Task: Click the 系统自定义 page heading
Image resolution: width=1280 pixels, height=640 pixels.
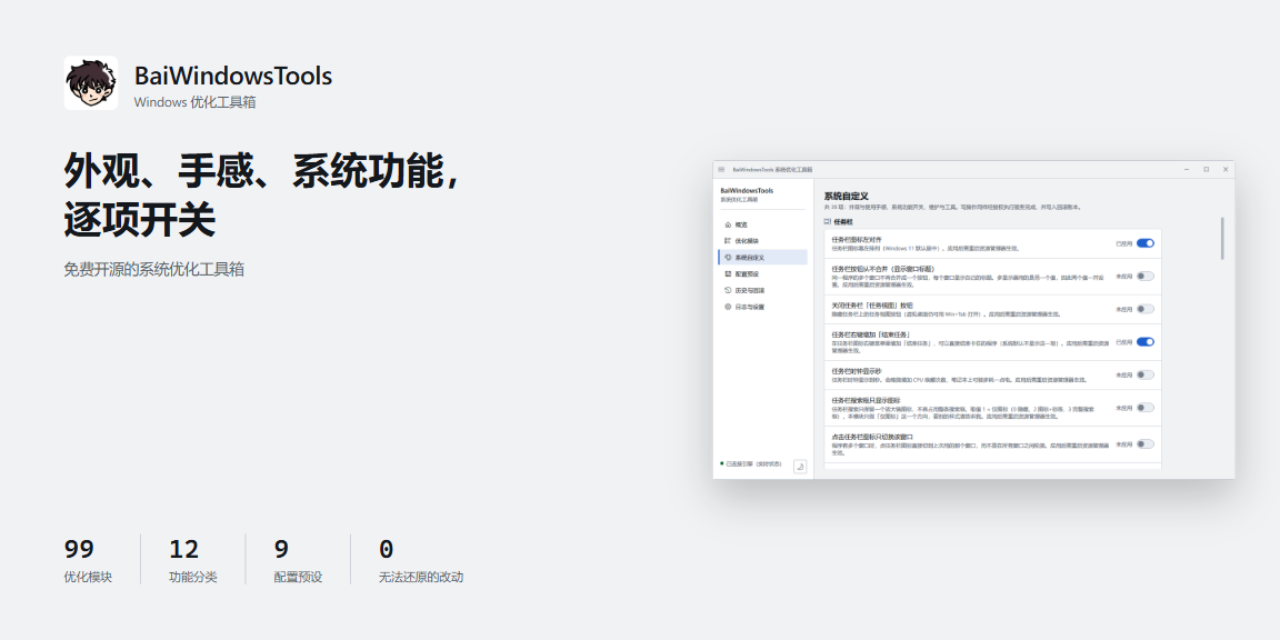Action: coord(846,196)
